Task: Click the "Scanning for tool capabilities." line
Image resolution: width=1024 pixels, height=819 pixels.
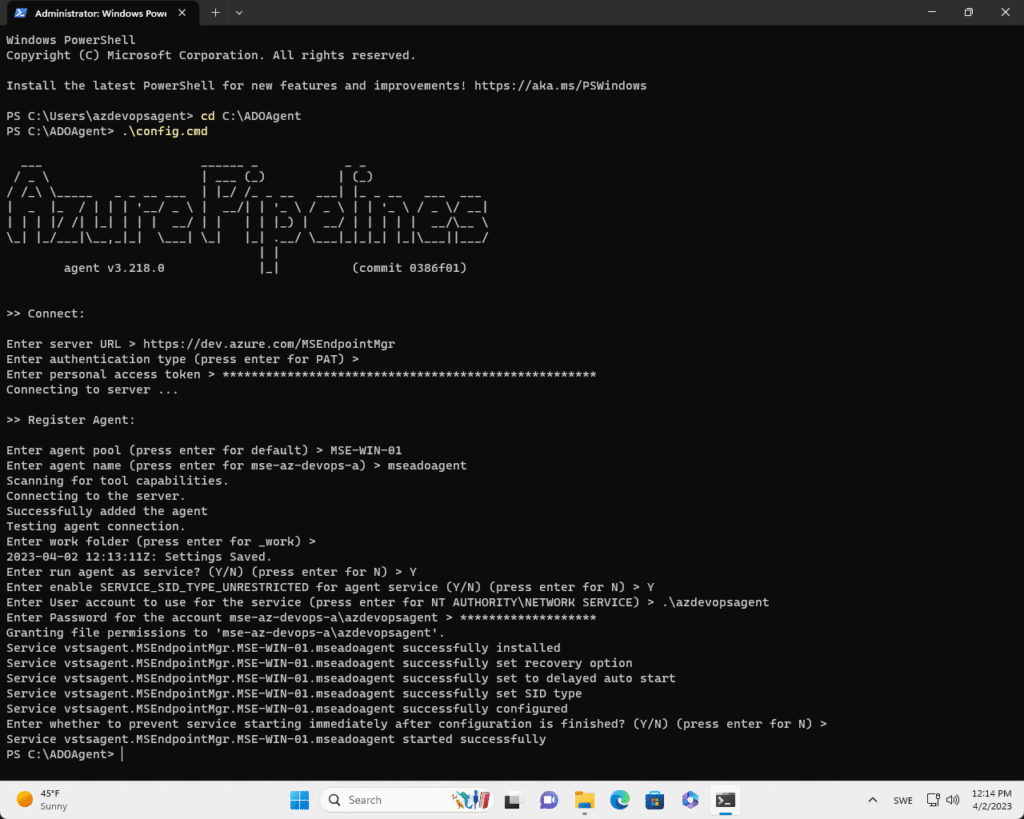Action: pos(118,481)
